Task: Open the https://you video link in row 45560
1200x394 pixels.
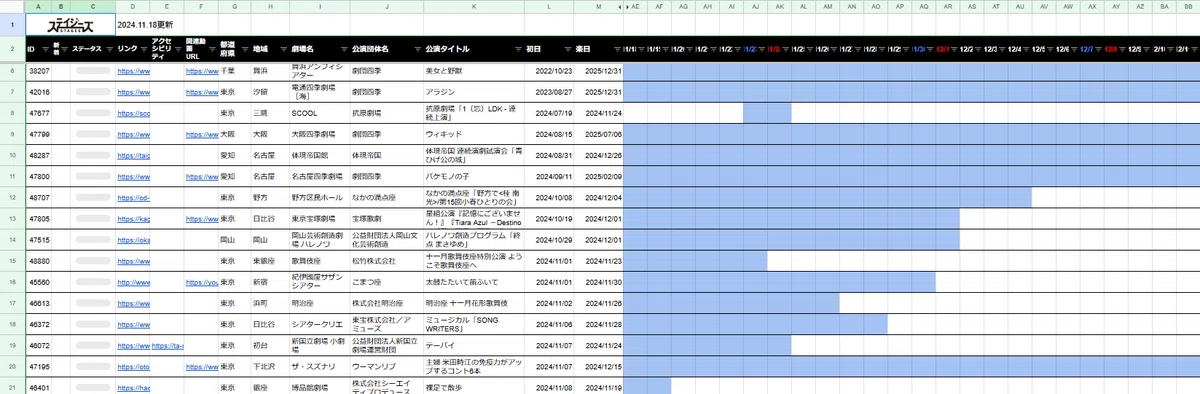Action: 201,282
